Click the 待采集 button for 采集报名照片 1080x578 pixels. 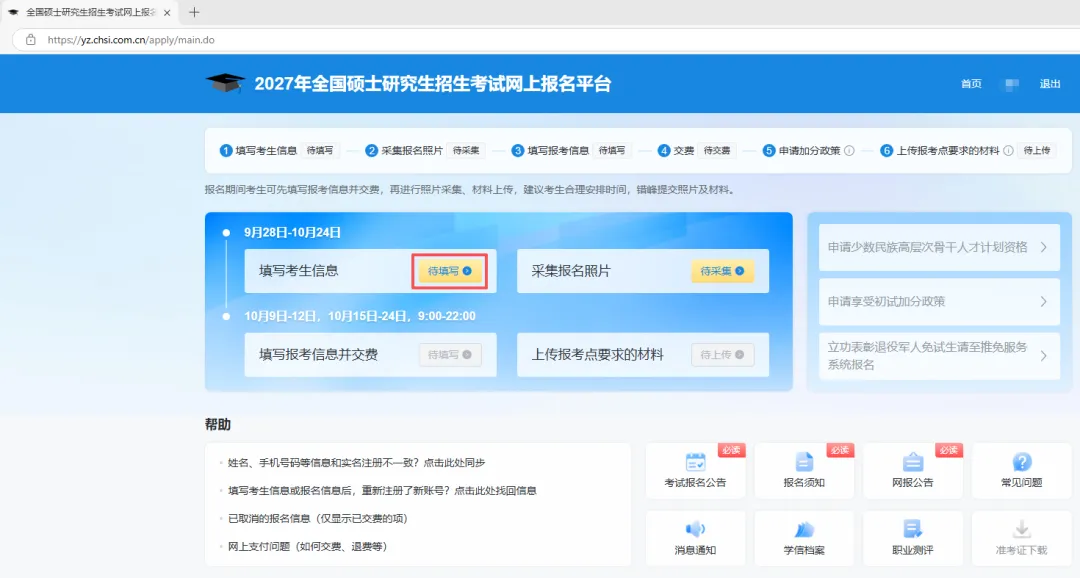722,271
